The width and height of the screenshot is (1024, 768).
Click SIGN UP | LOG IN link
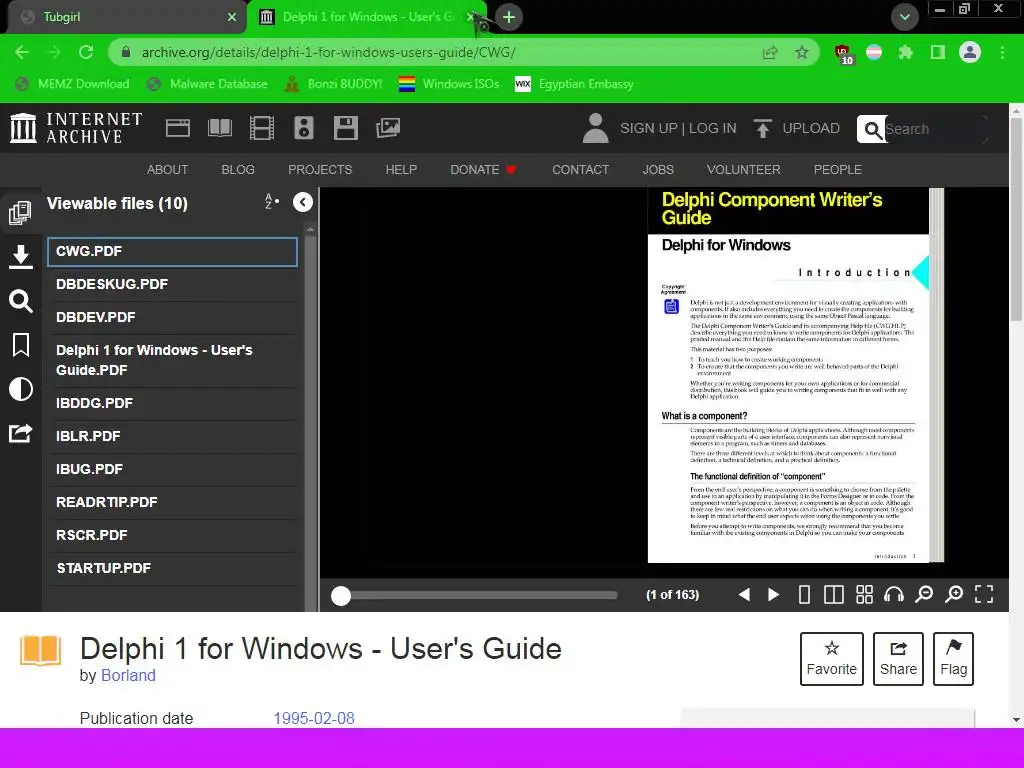tap(678, 128)
